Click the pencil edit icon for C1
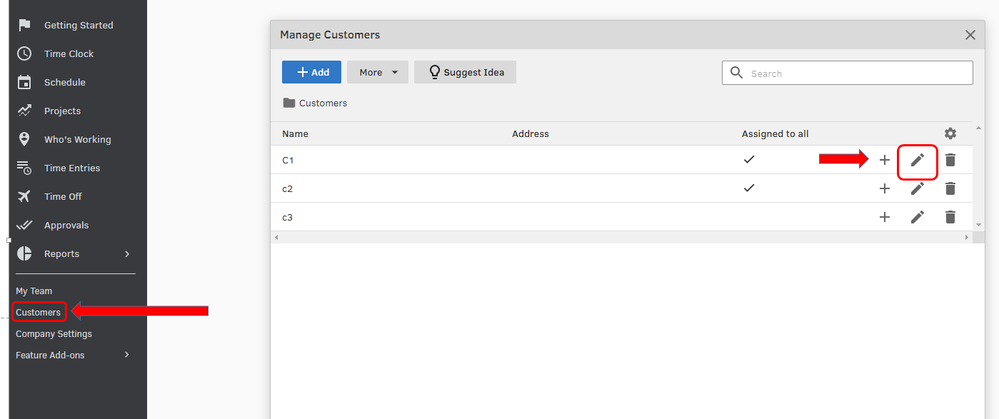 pyautogui.click(x=917, y=160)
